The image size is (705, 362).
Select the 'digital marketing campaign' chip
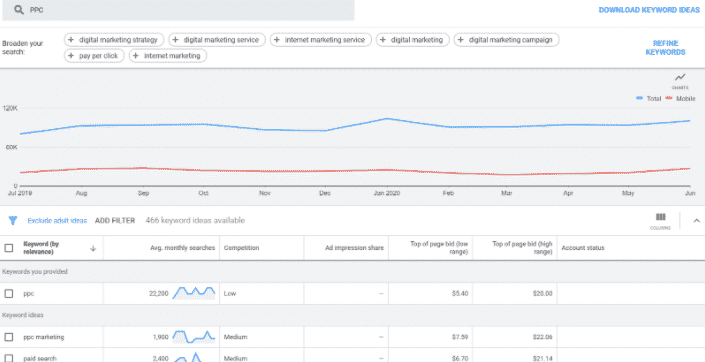tap(506, 40)
